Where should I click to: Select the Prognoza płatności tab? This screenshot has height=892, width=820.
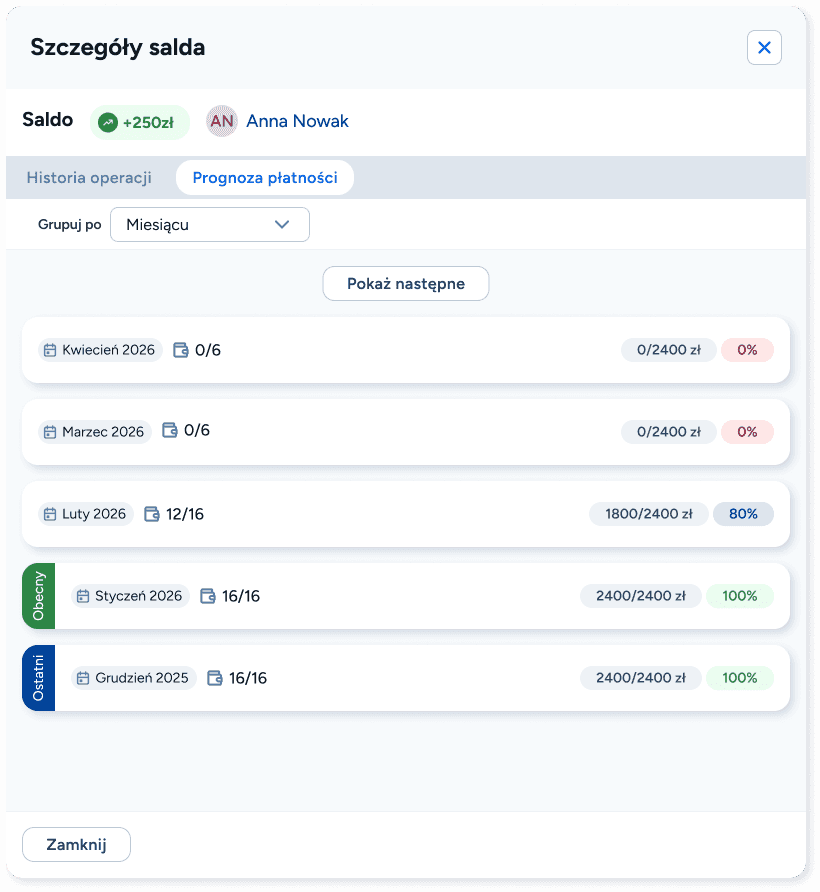[x=264, y=178]
